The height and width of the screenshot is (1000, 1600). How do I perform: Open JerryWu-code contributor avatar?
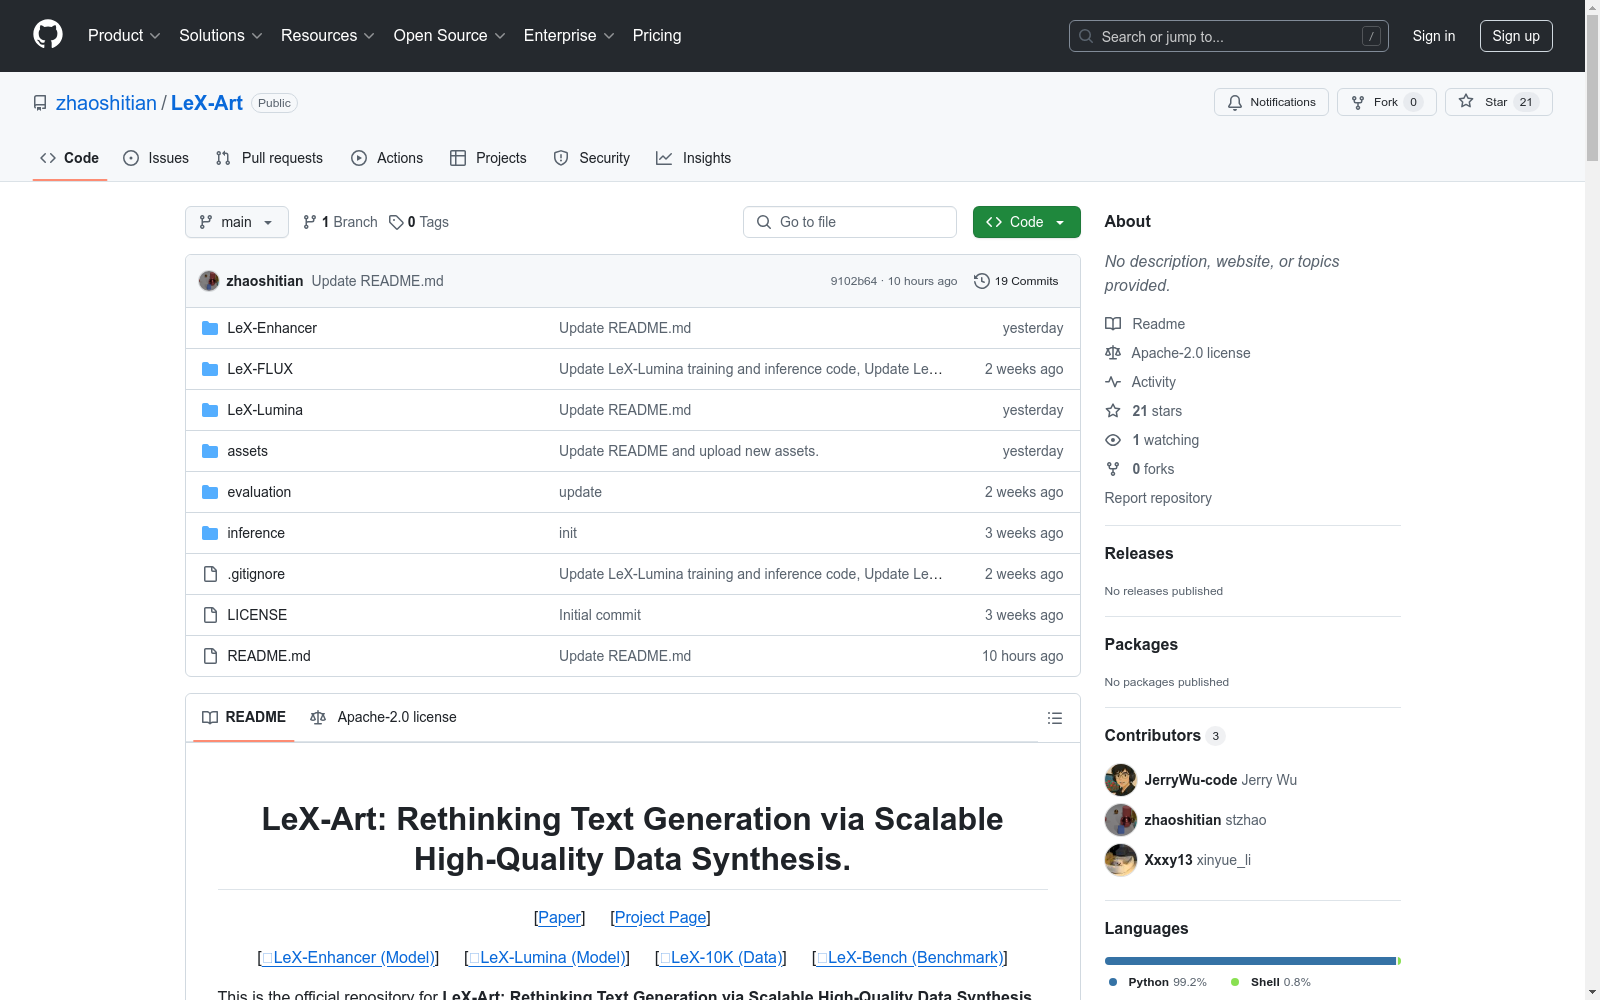(1121, 780)
